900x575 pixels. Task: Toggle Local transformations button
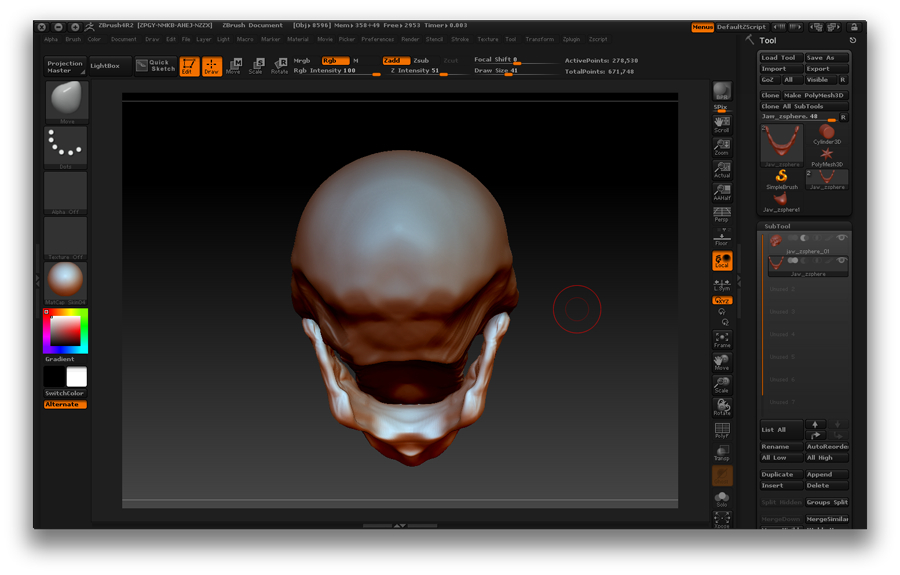721,261
